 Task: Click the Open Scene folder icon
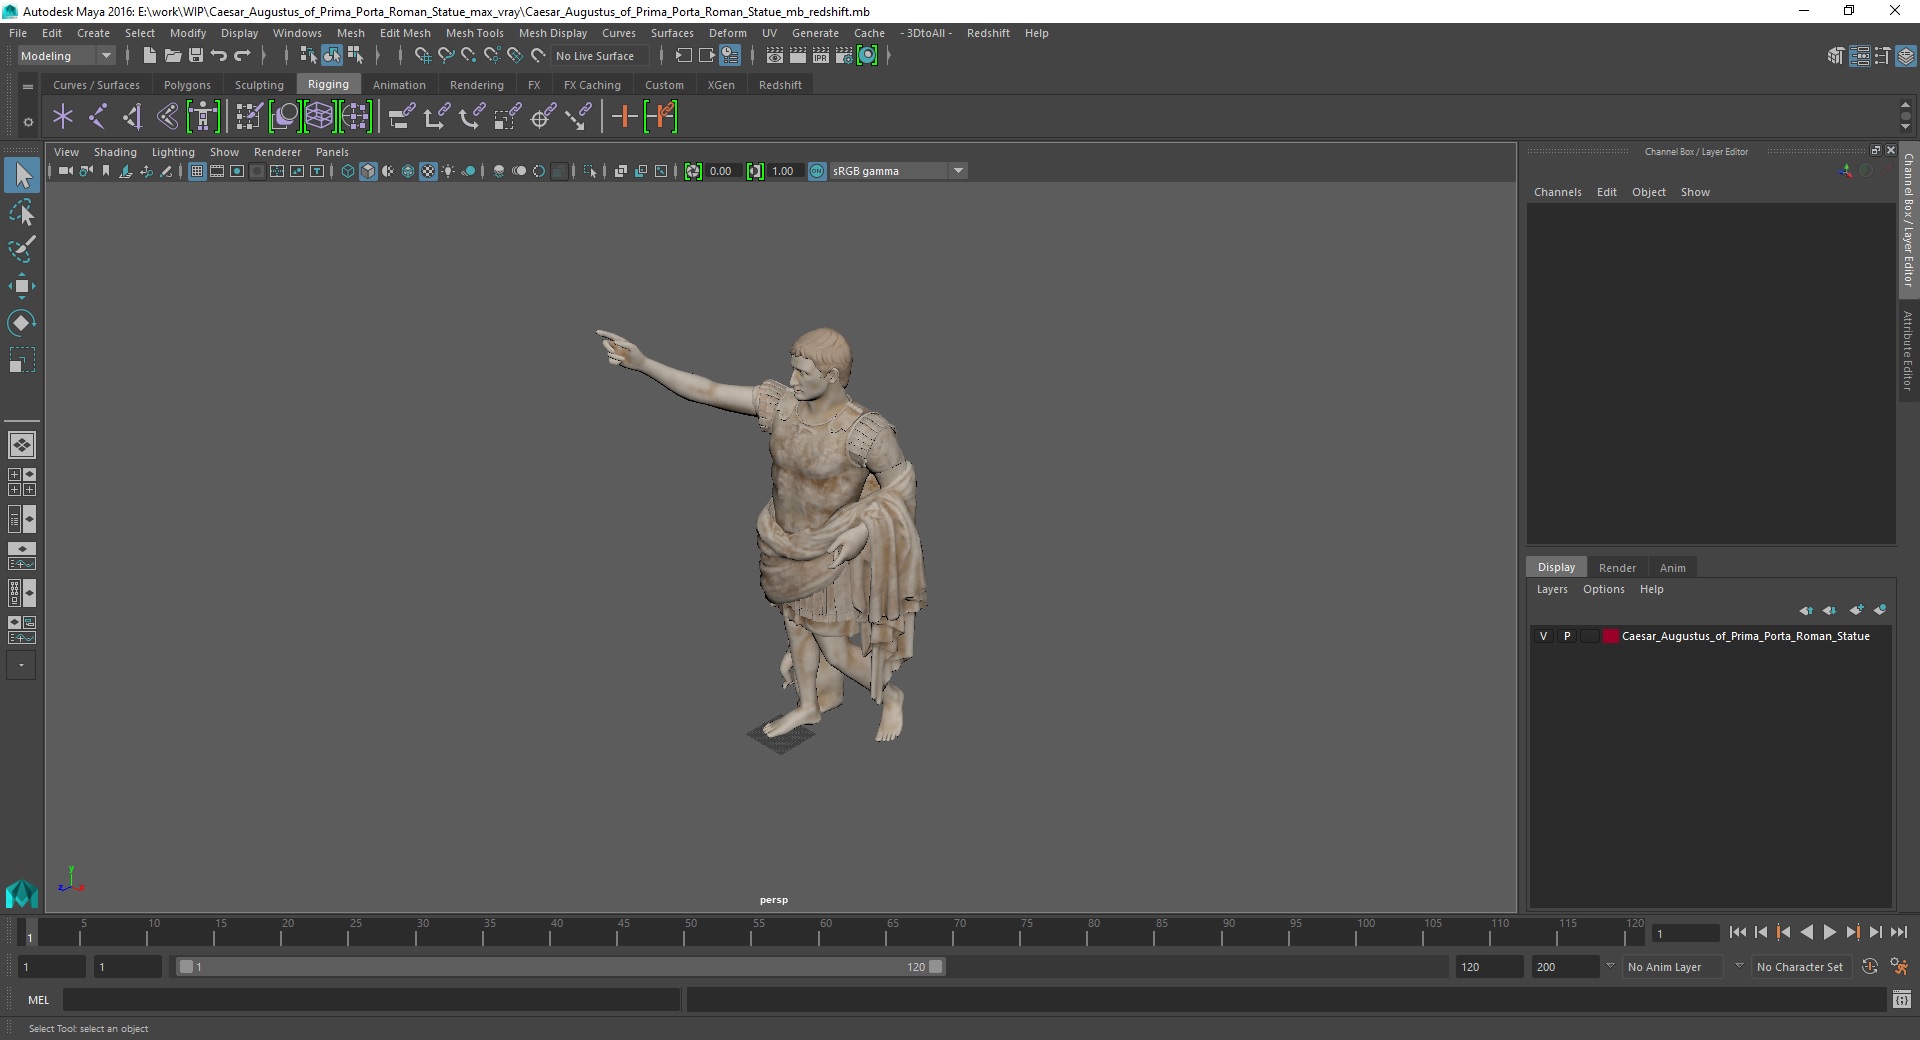click(x=173, y=56)
